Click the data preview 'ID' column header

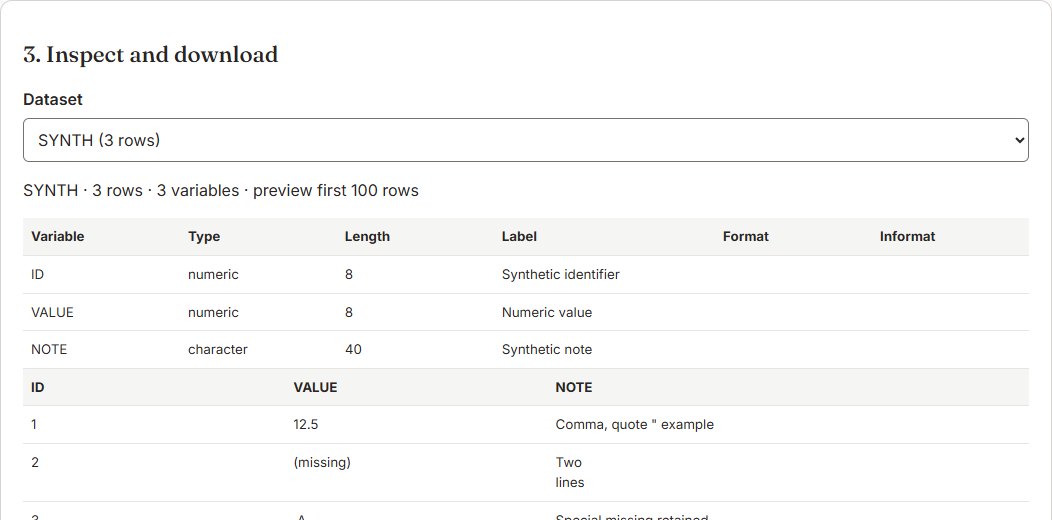click(x=38, y=387)
